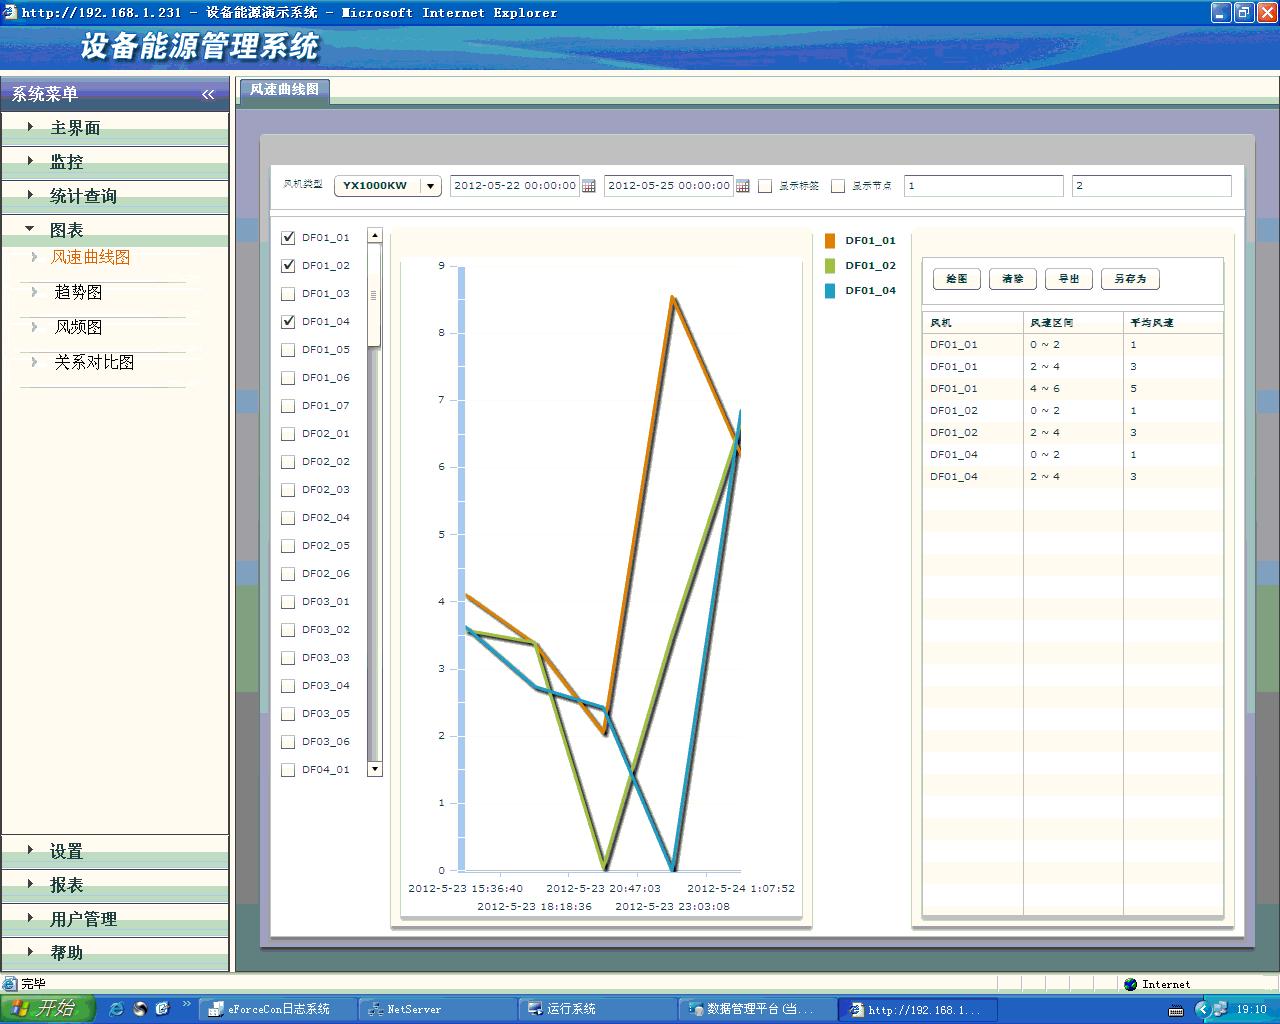Select the 风速曲线图 tab
This screenshot has width=1280, height=1024.
point(284,90)
